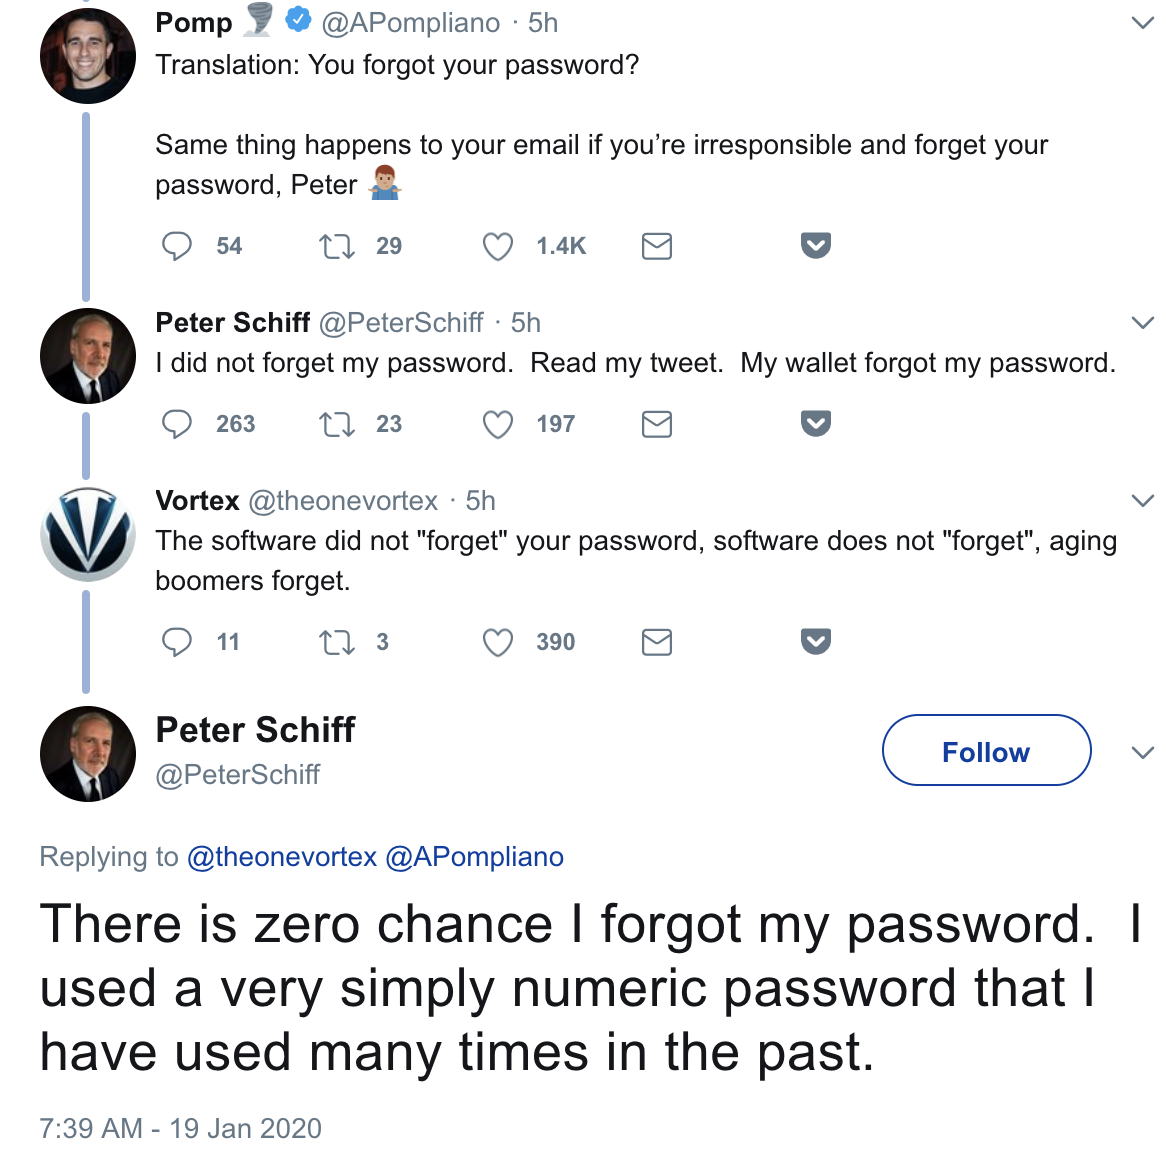Expand options caret on Peter Schiff's reply
The width and height of the screenshot is (1166, 1162).
(x=1142, y=321)
